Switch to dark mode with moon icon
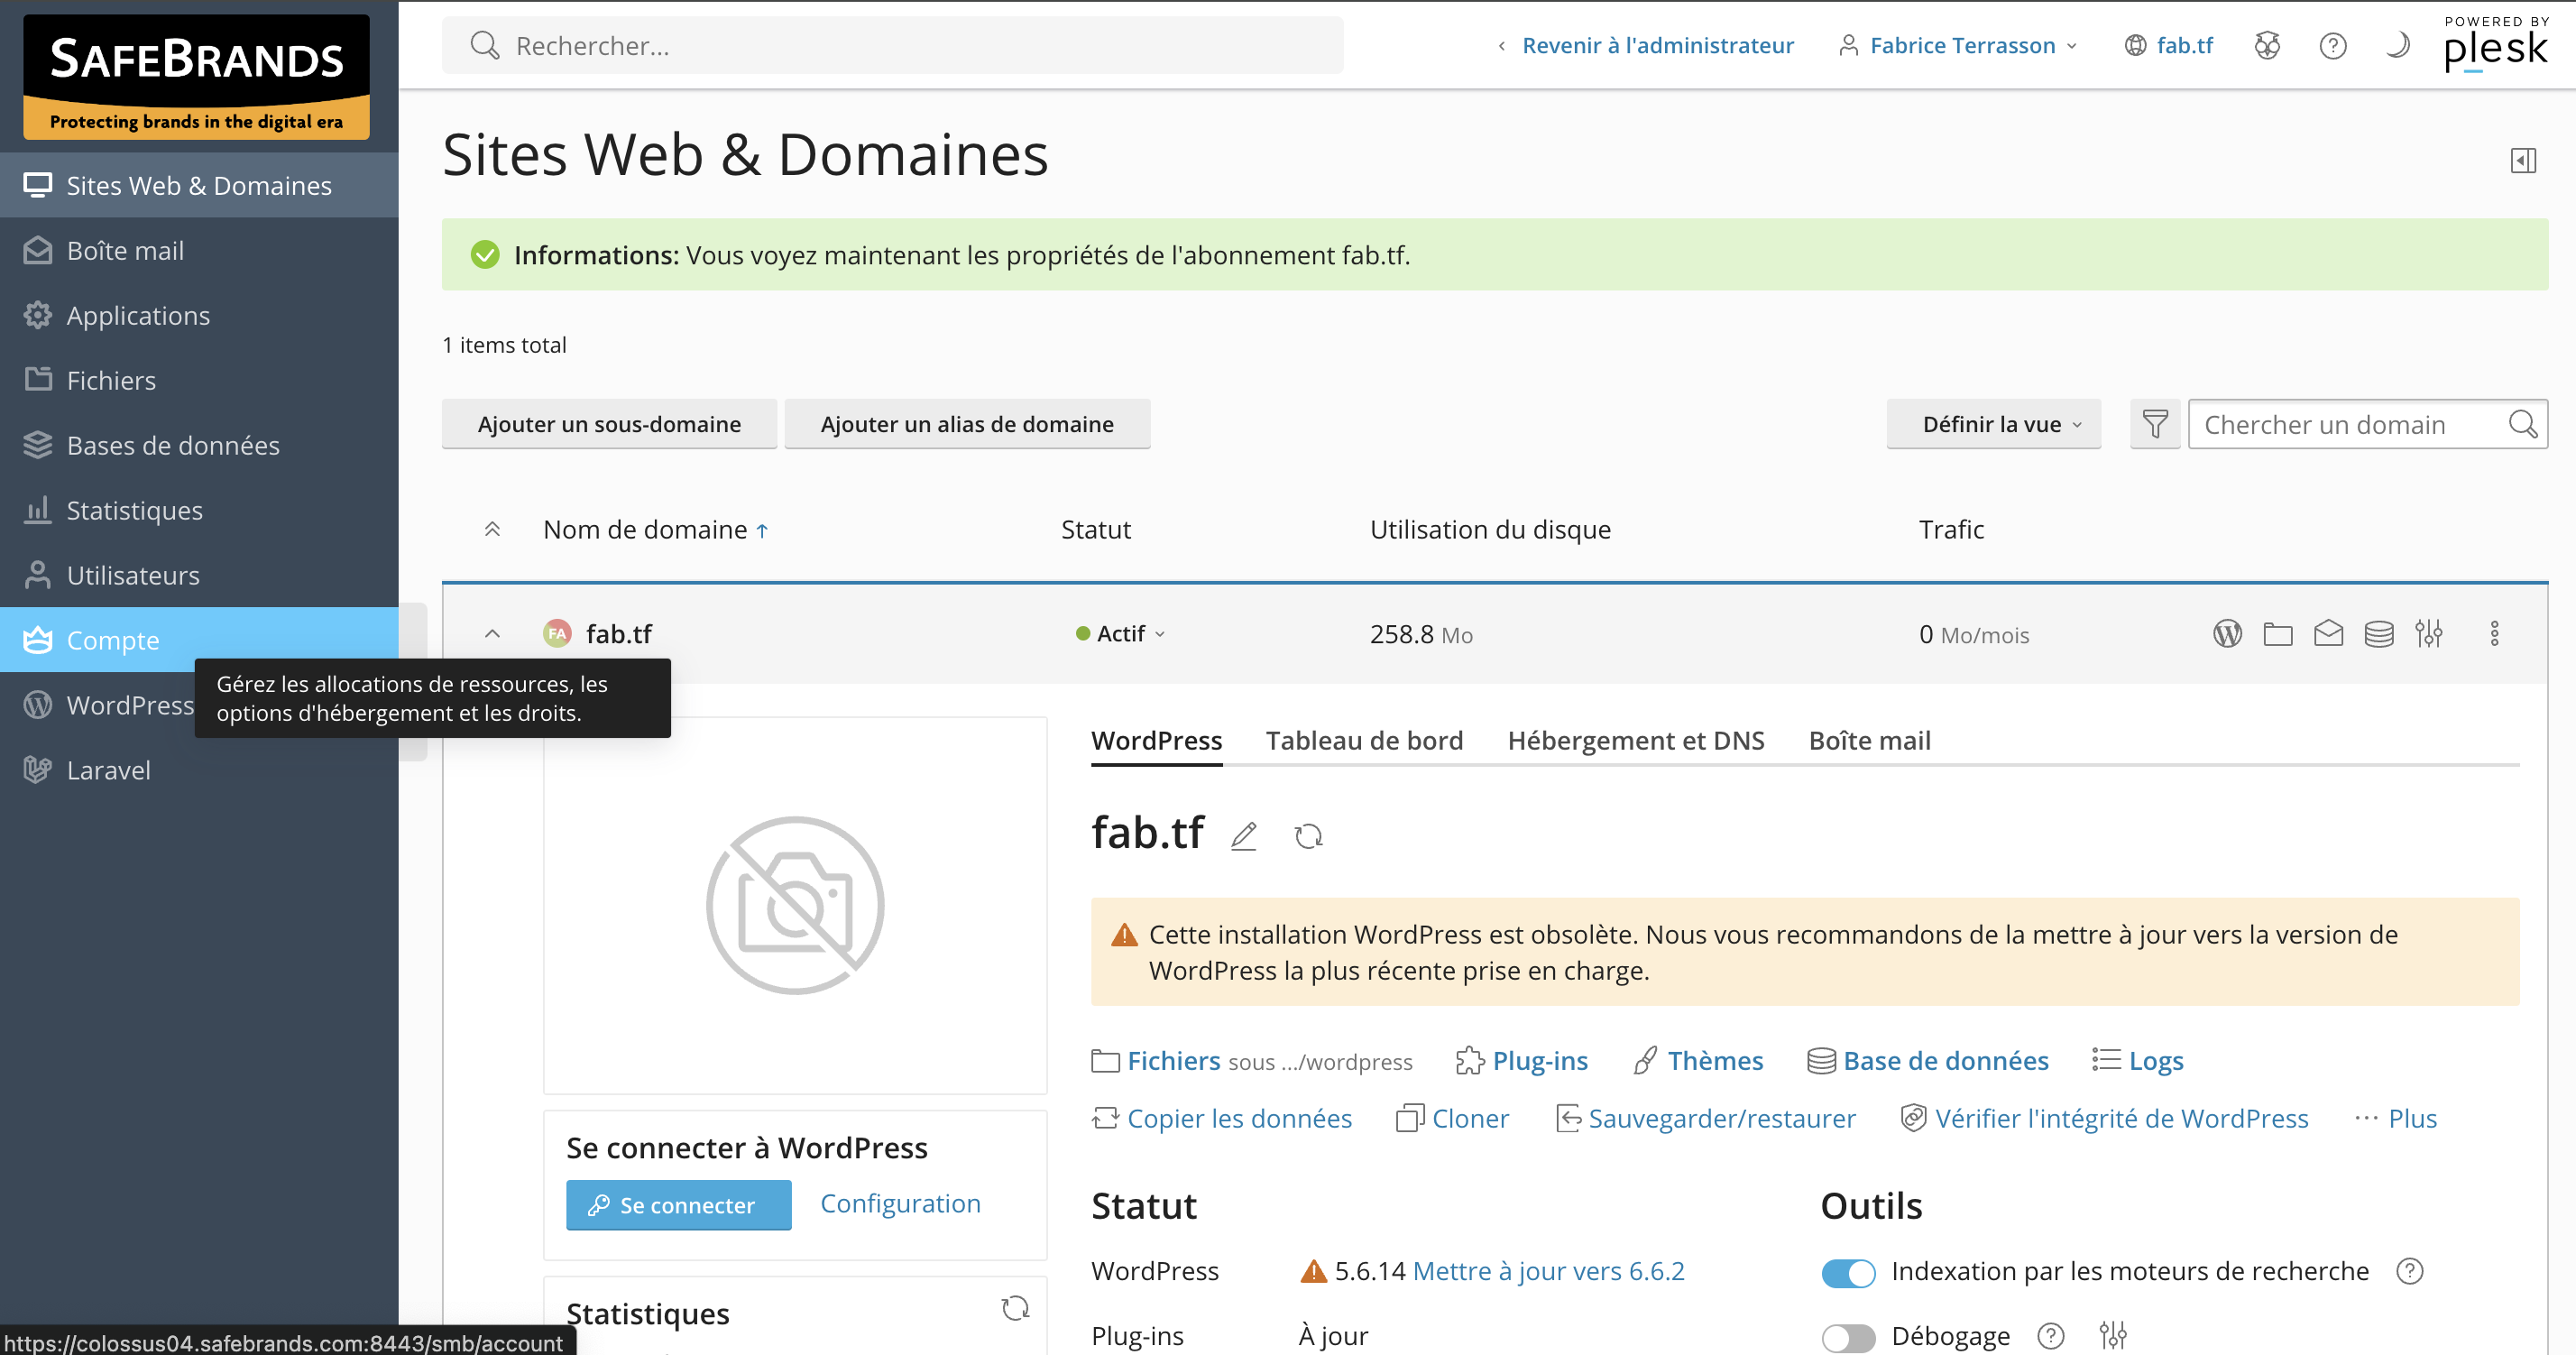 coord(2397,46)
